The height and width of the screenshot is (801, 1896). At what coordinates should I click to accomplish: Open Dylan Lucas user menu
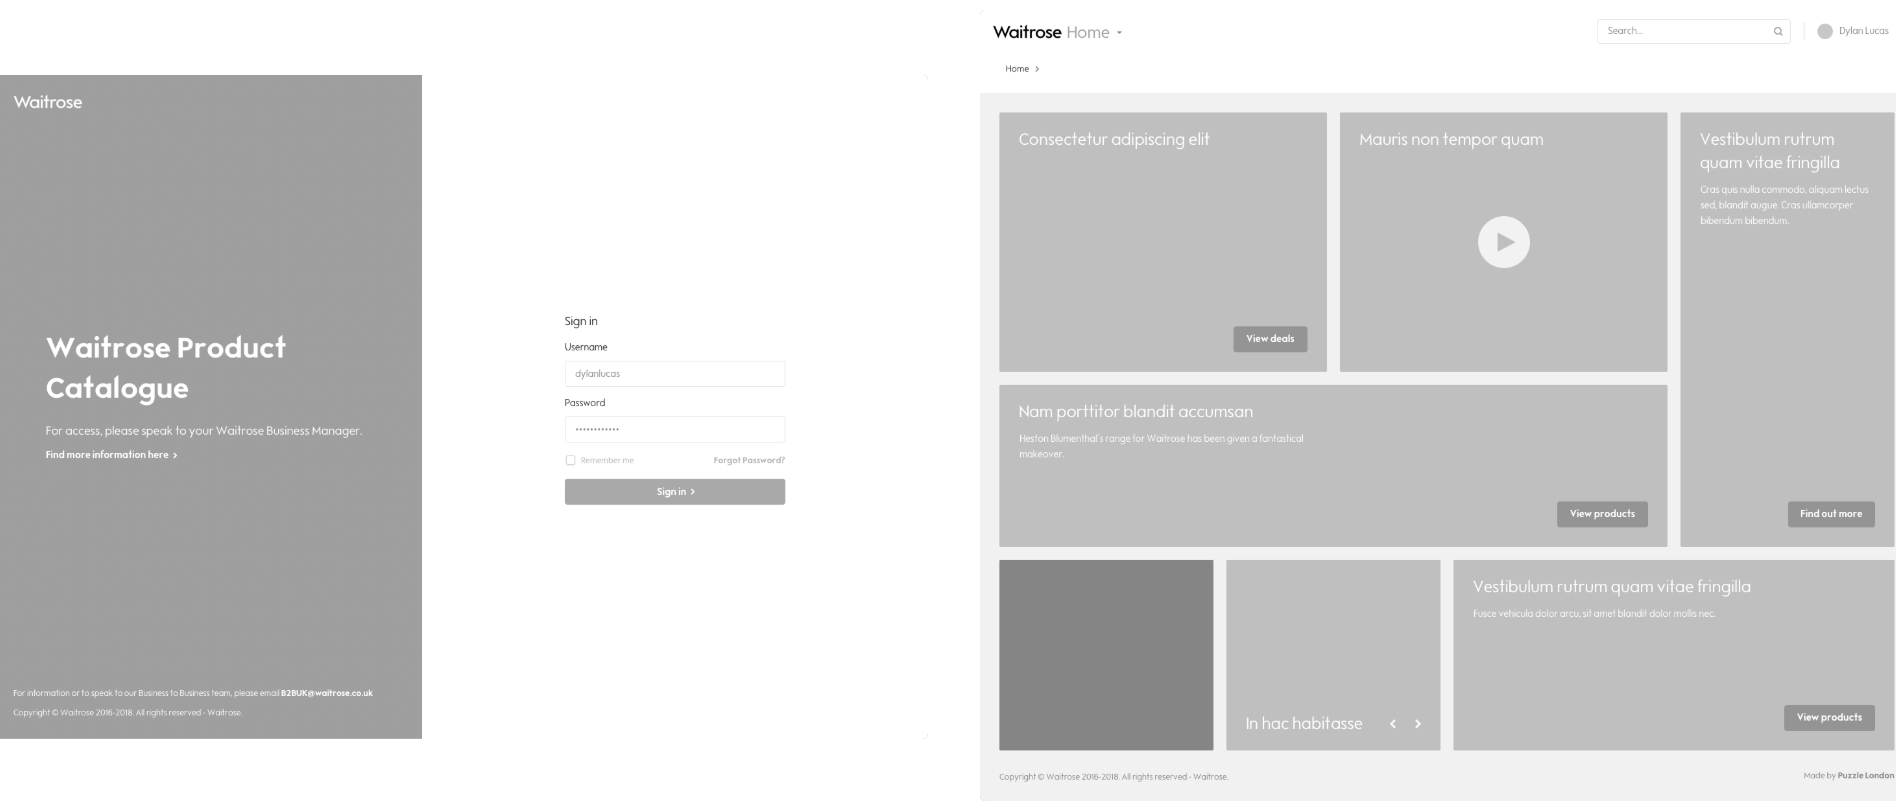pos(1853,31)
